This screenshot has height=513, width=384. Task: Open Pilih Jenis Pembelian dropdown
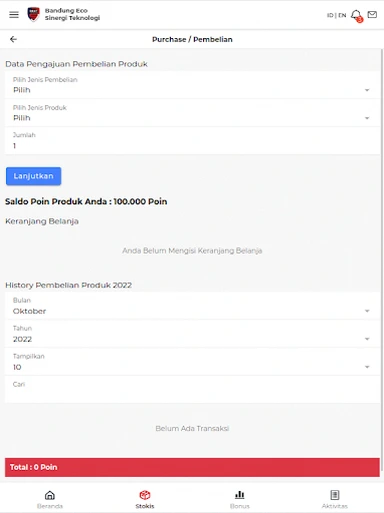pyautogui.click(x=192, y=85)
